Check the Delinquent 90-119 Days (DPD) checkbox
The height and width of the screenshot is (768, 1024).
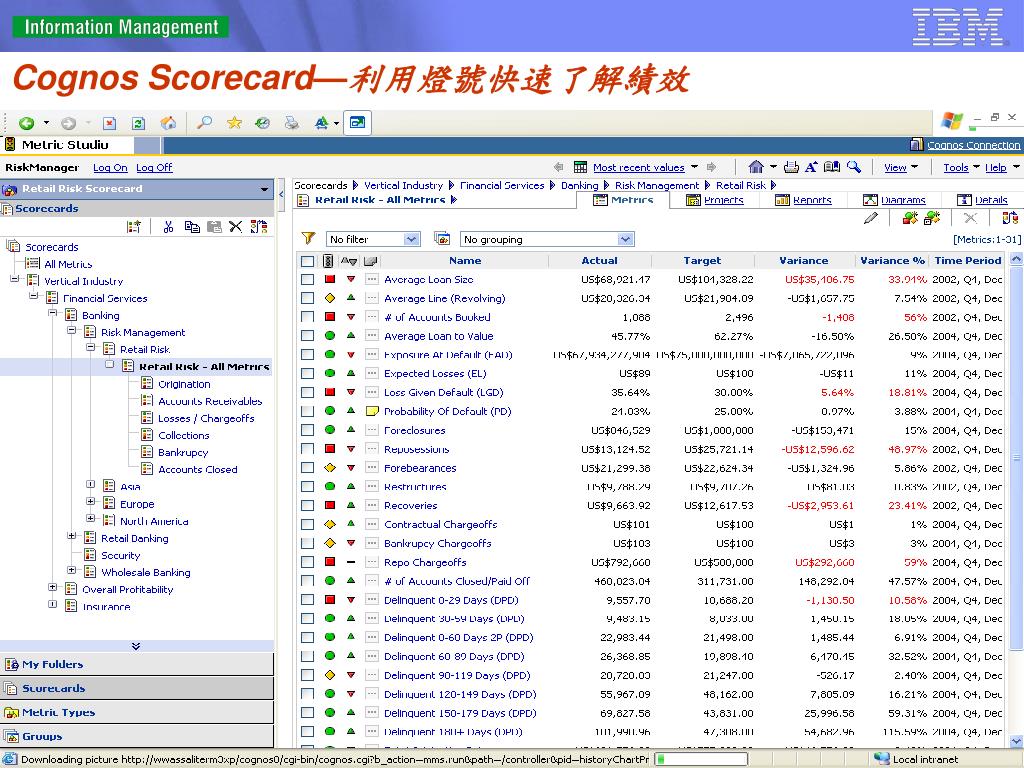(308, 675)
